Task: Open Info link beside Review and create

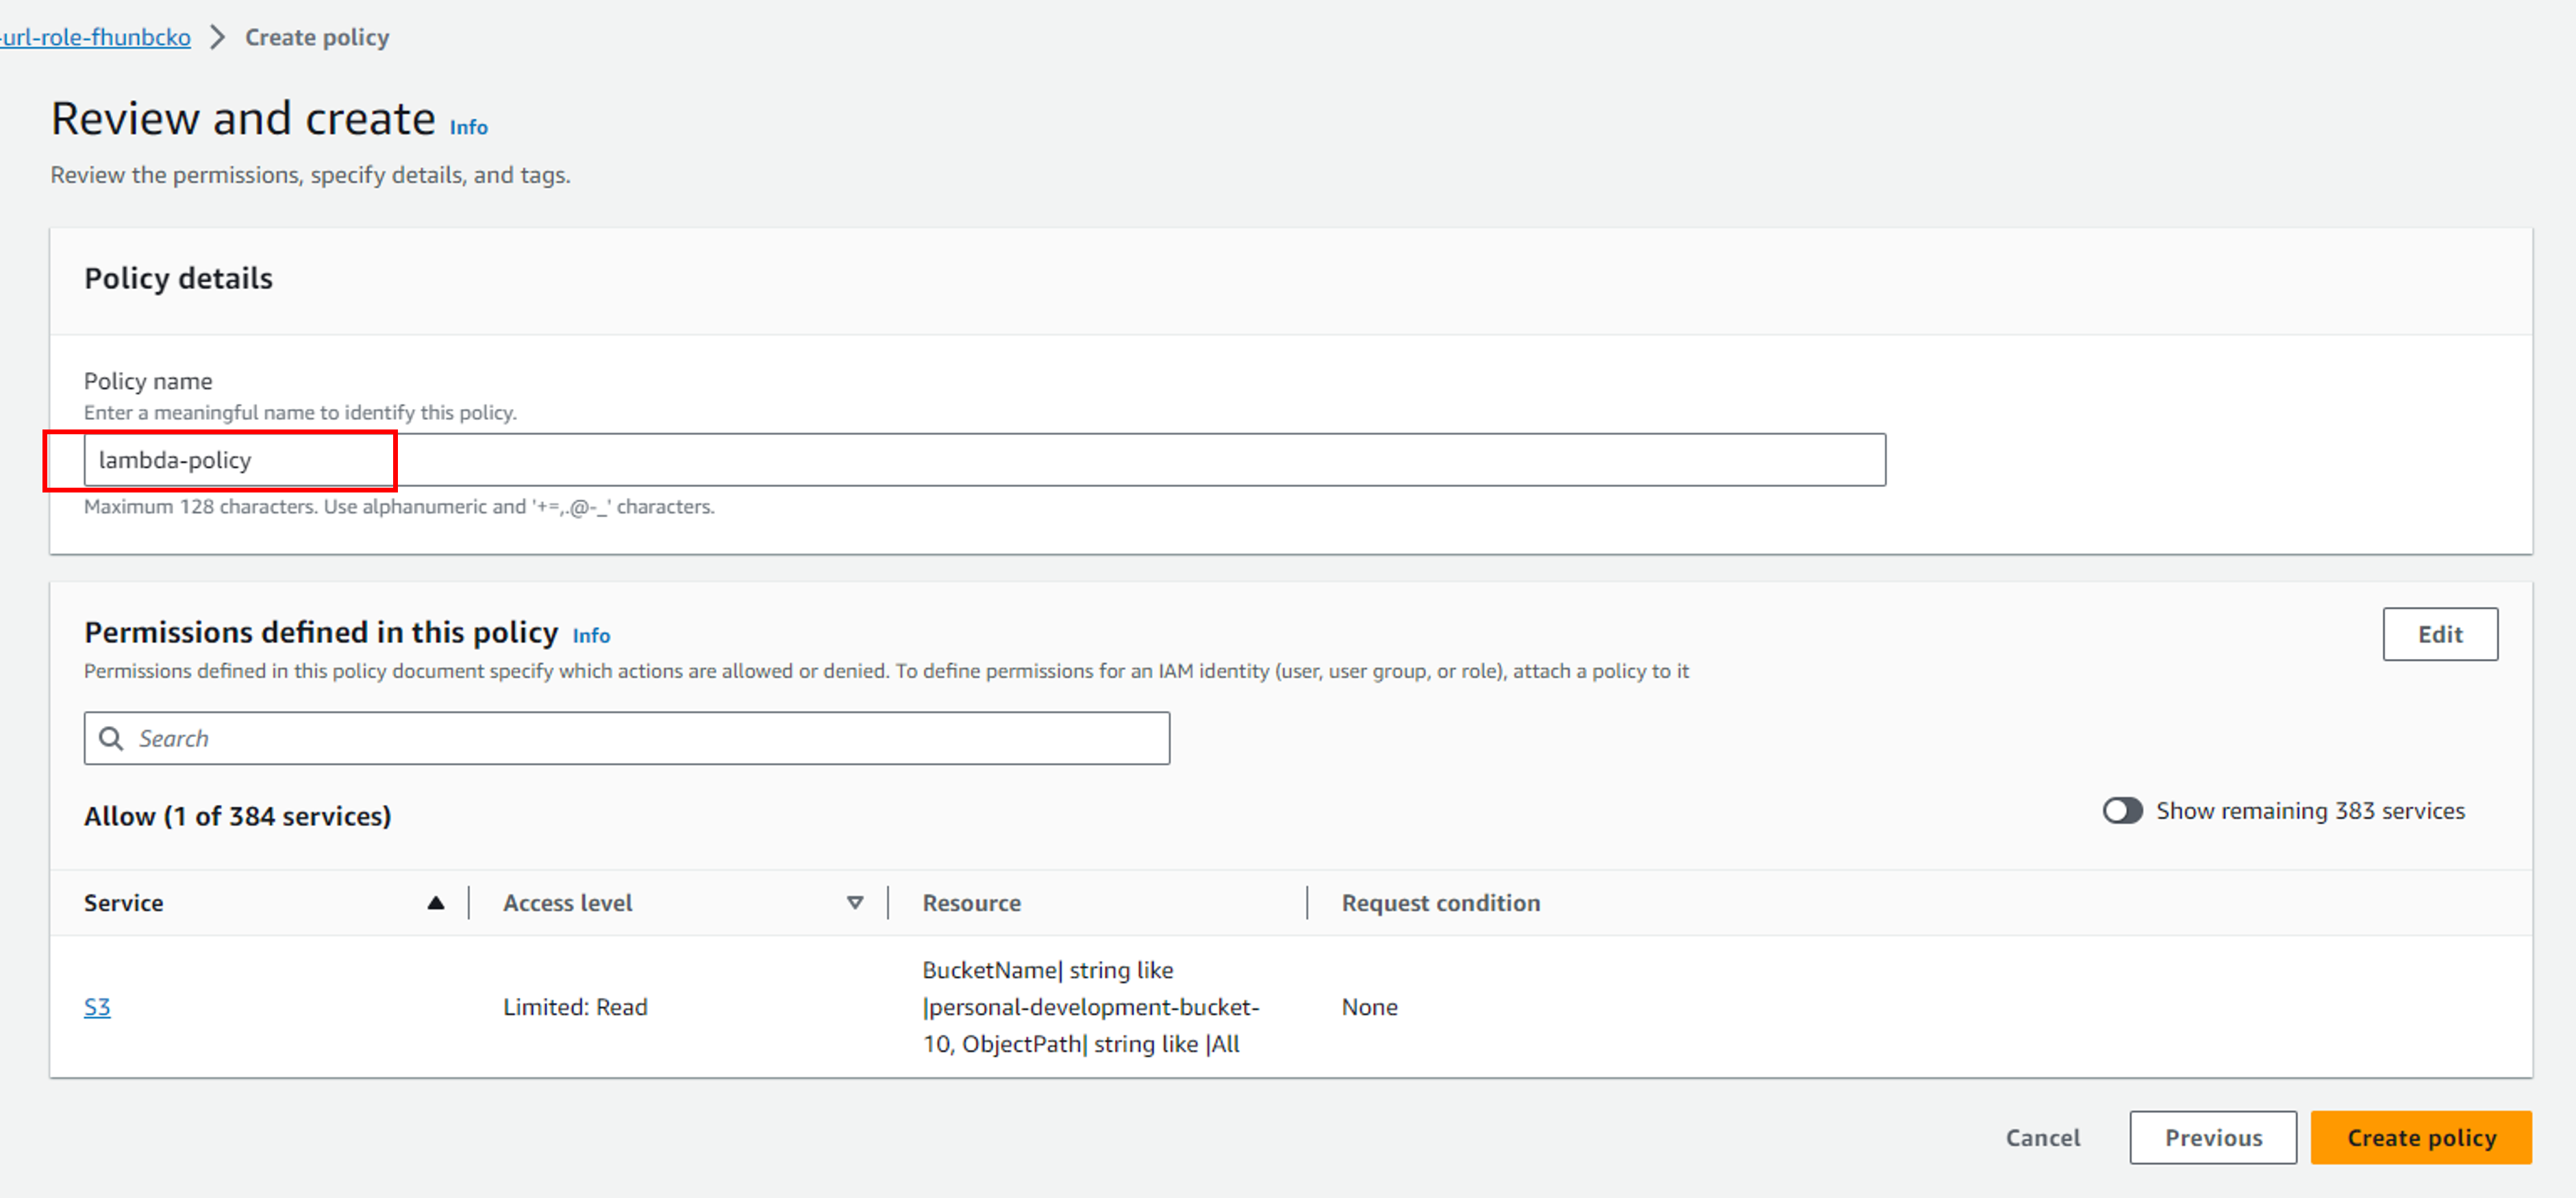Action: tap(468, 127)
